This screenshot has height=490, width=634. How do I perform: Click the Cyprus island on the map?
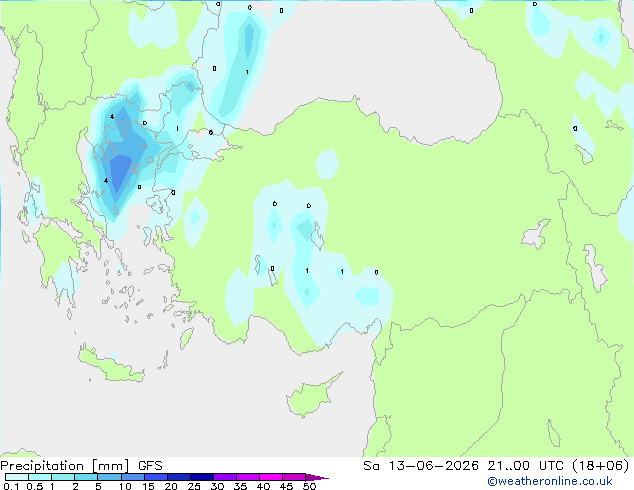pyautogui.click(x=311, y=397)
